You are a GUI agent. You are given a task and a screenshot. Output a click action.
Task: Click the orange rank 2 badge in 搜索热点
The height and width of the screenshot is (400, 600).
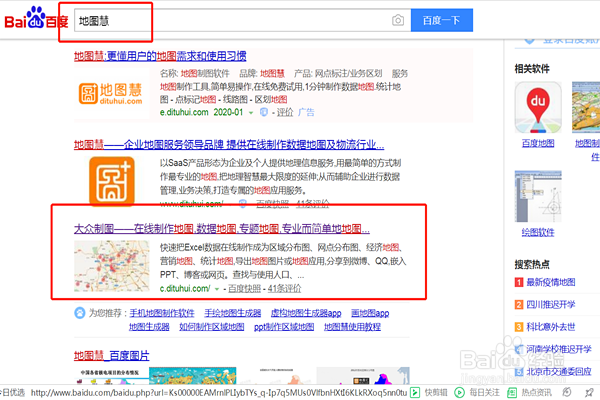coord(519,305)
